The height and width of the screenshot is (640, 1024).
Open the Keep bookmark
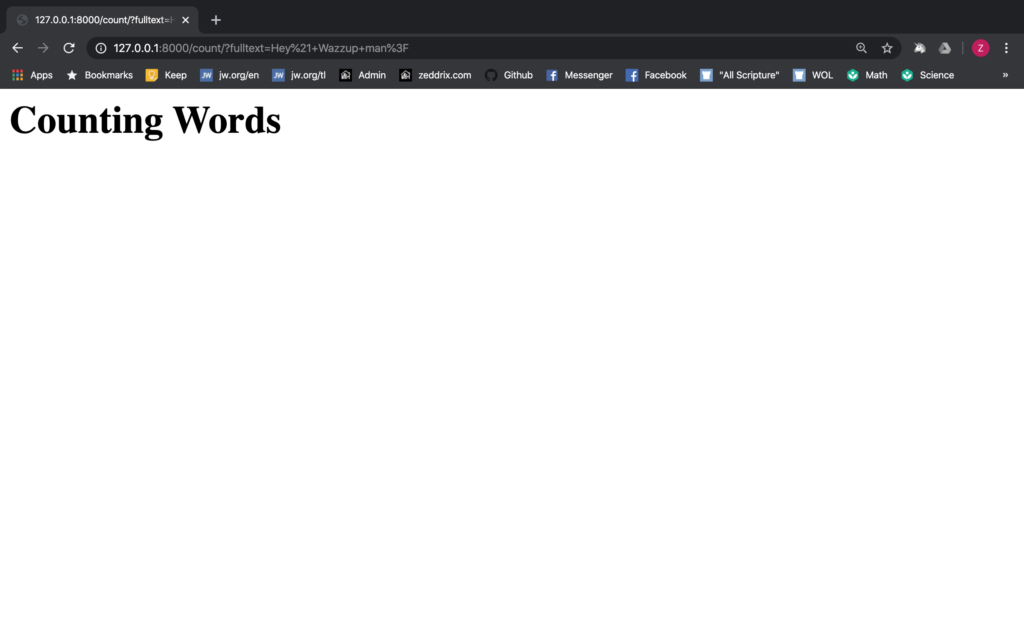tap(167, 75)
